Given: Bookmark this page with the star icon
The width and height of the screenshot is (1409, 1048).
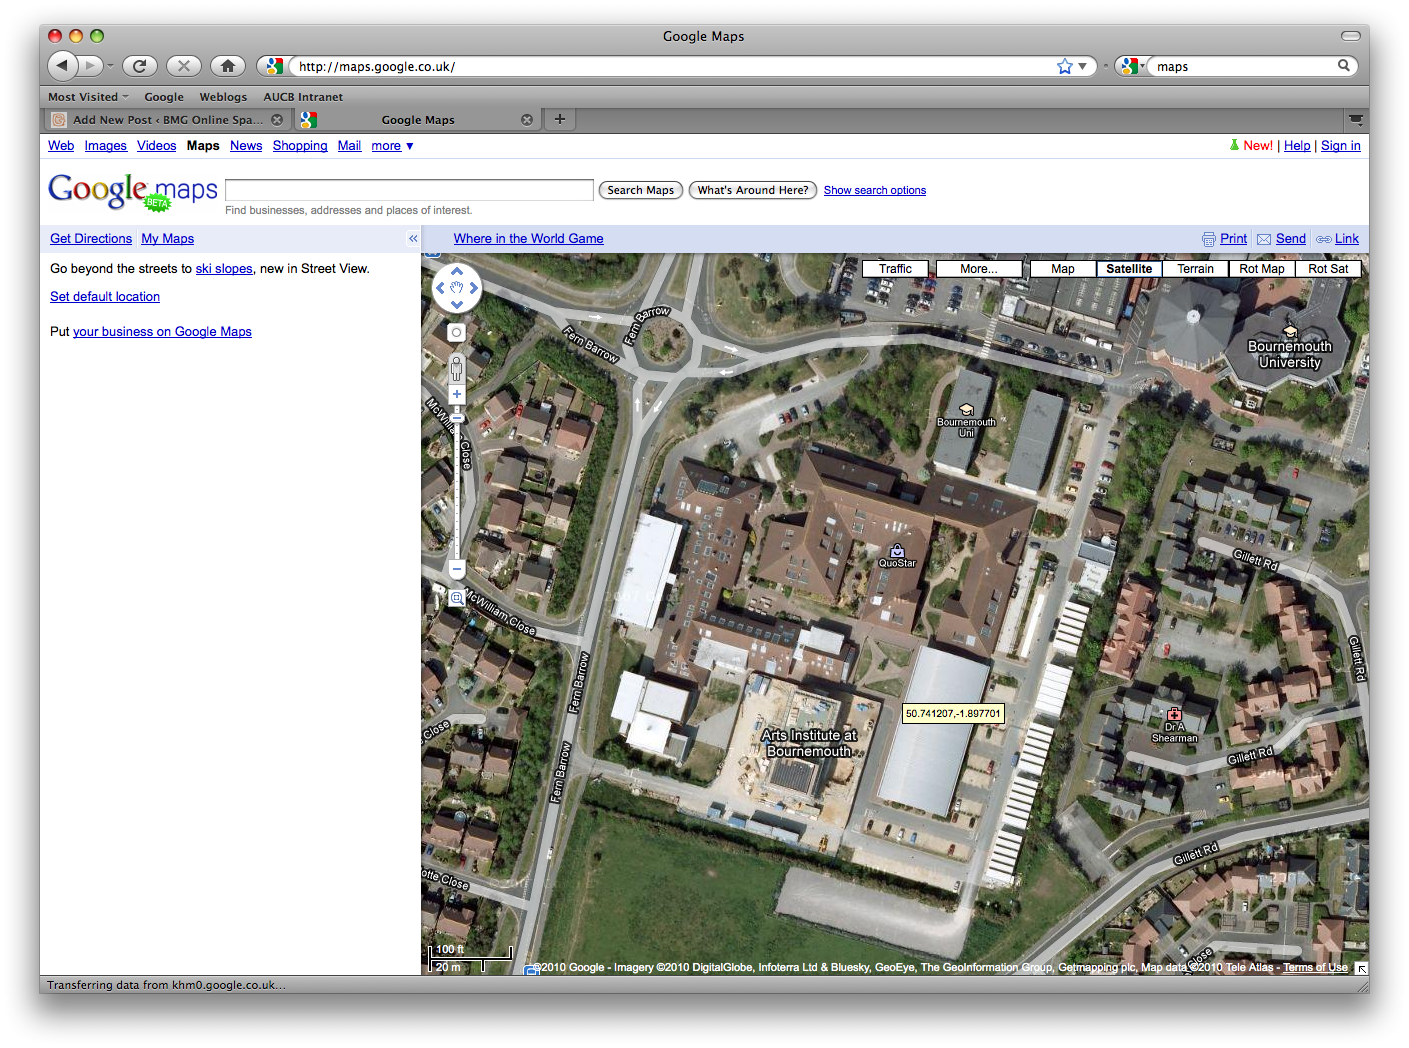Looking at the screenshot, I should click(x=1065, y=66).
